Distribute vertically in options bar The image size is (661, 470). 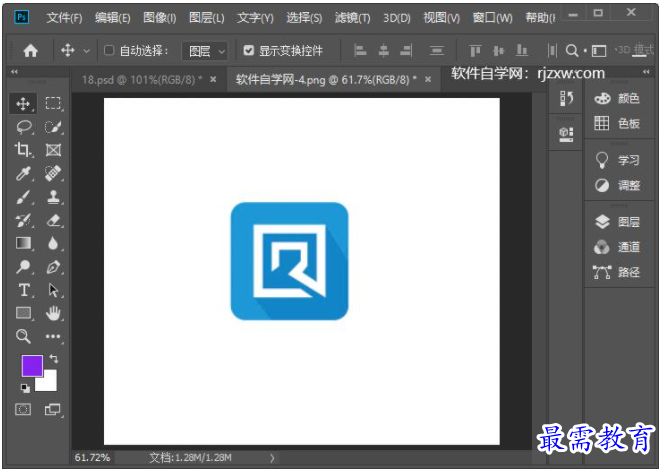(437, 51)
